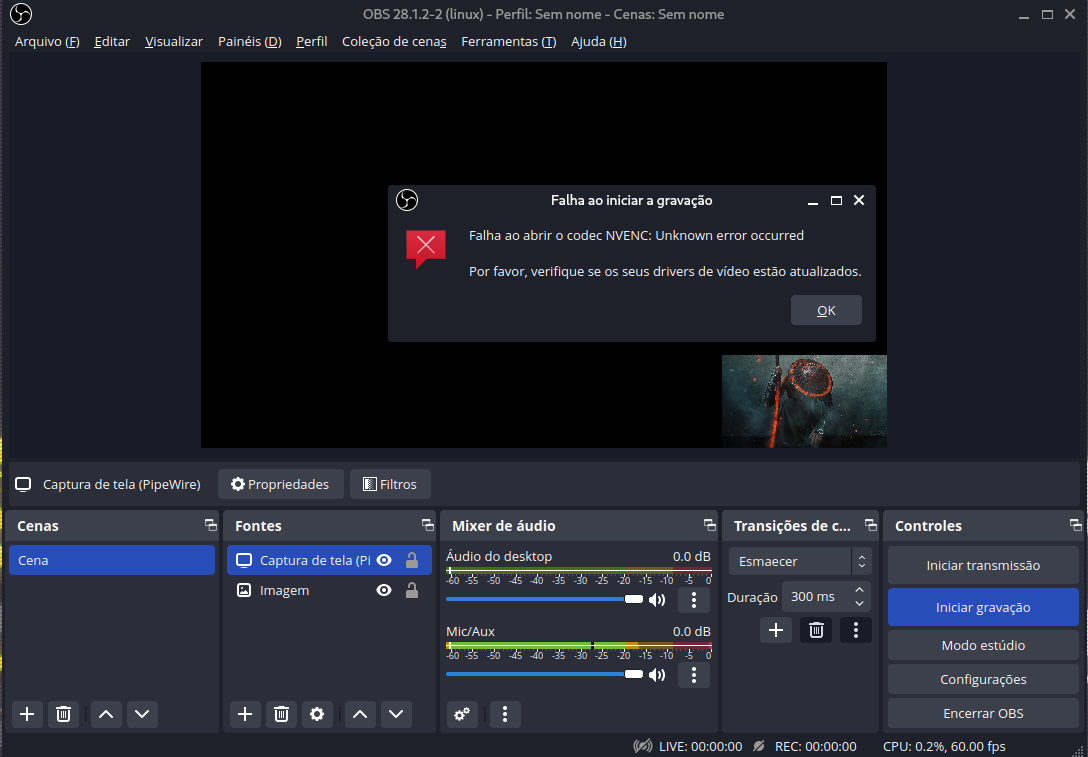Remove source using Fontes trash icon
The width and height of the screenshot is (1088, 757).
(282, 714)
